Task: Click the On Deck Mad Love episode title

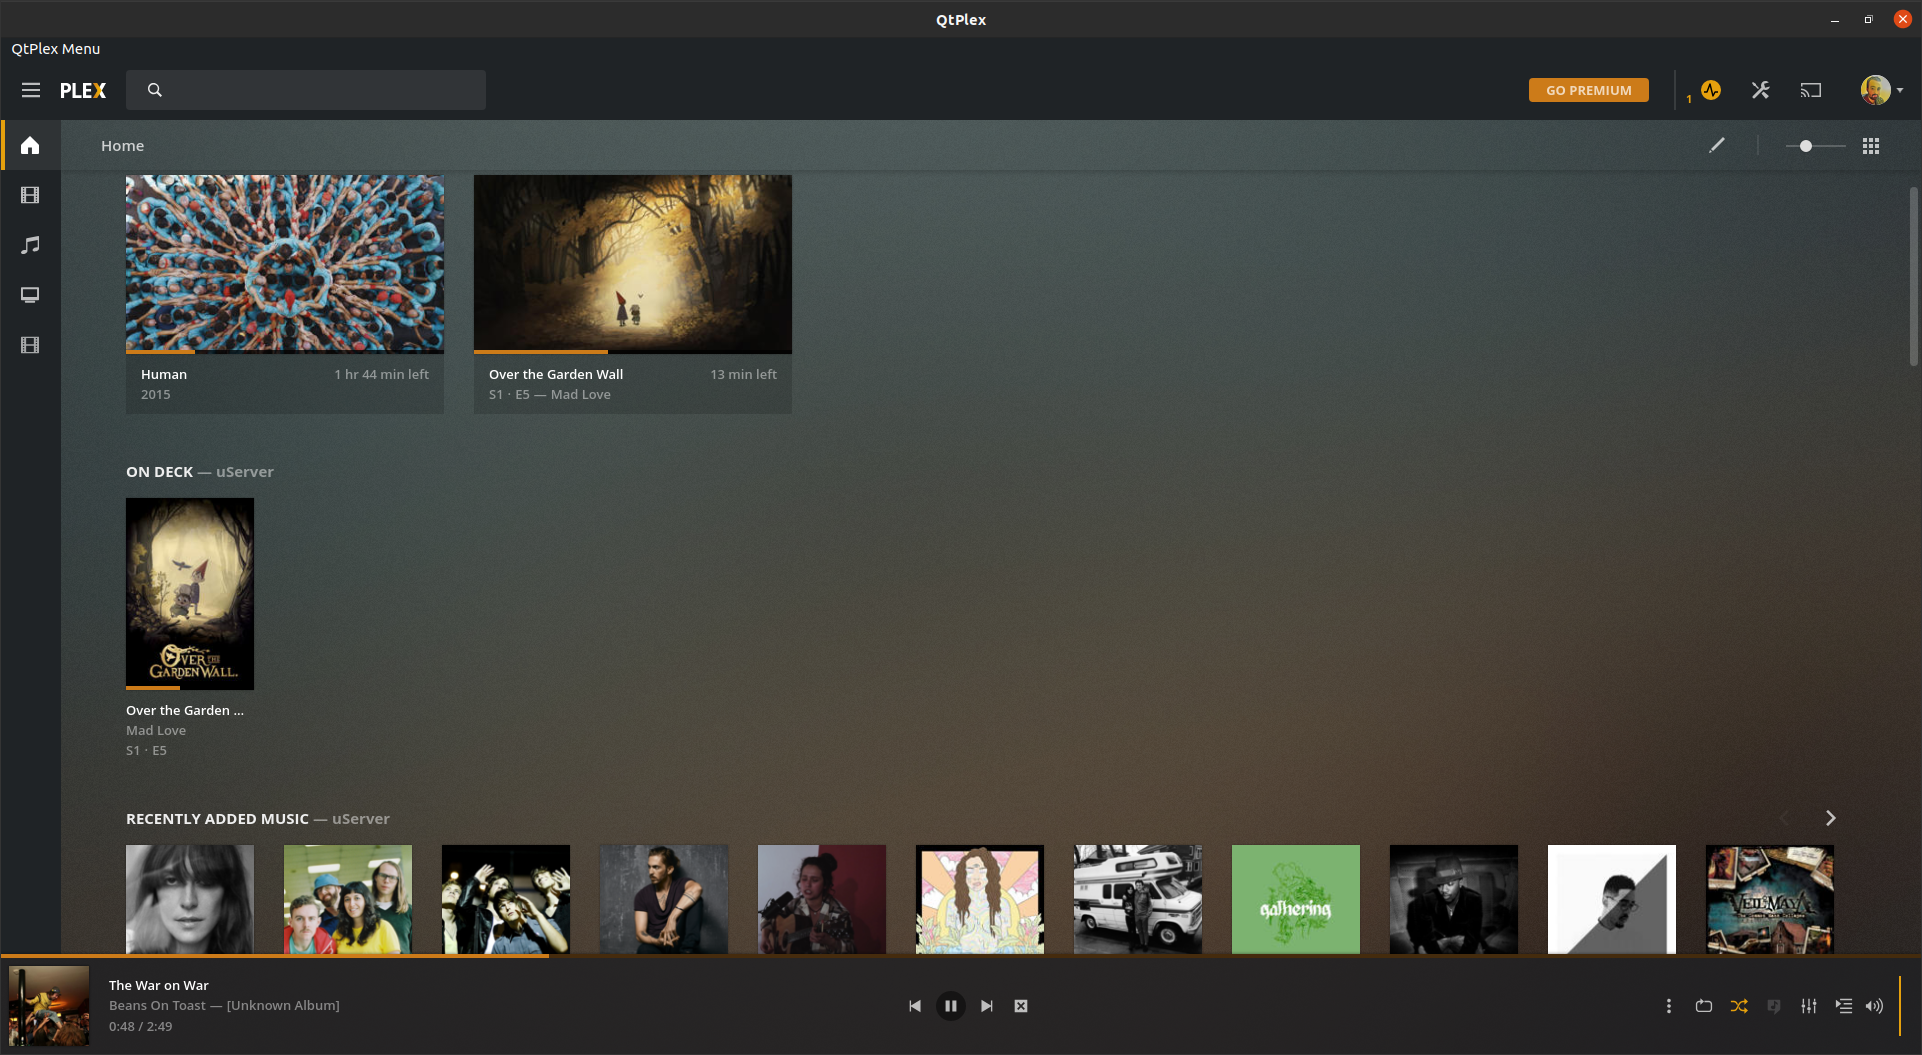Action: point(156,730)
